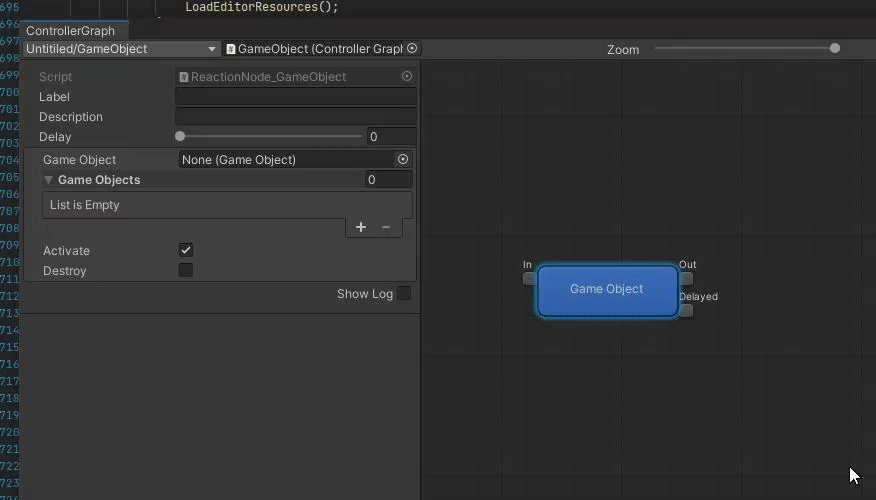This screenshot has height=500, width=876.
Task: Open the Untitiled/GameObject dropdown
Action: point(121,49)
